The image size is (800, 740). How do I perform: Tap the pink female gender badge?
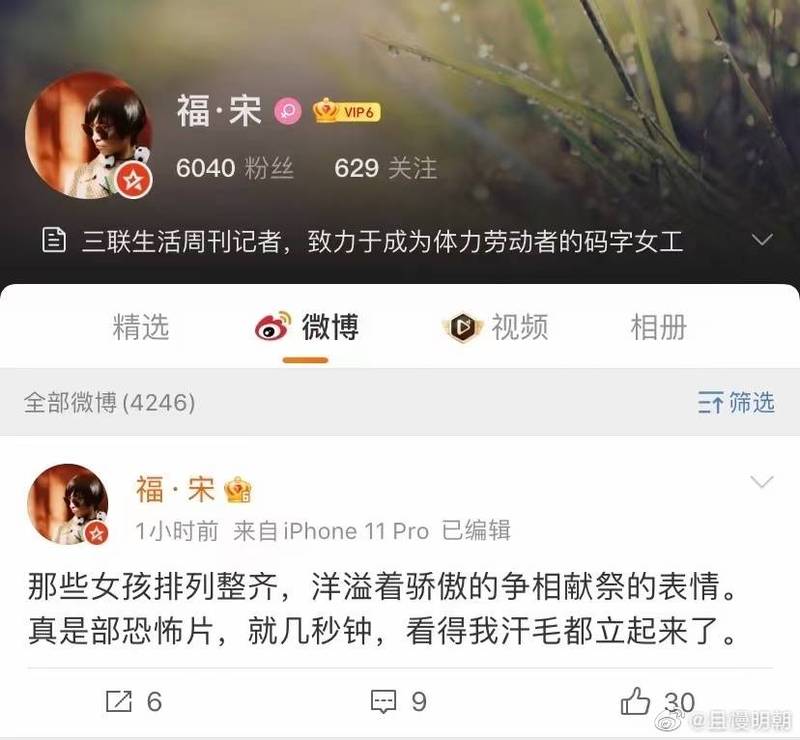pyautogui.click(x=288, y=111)
